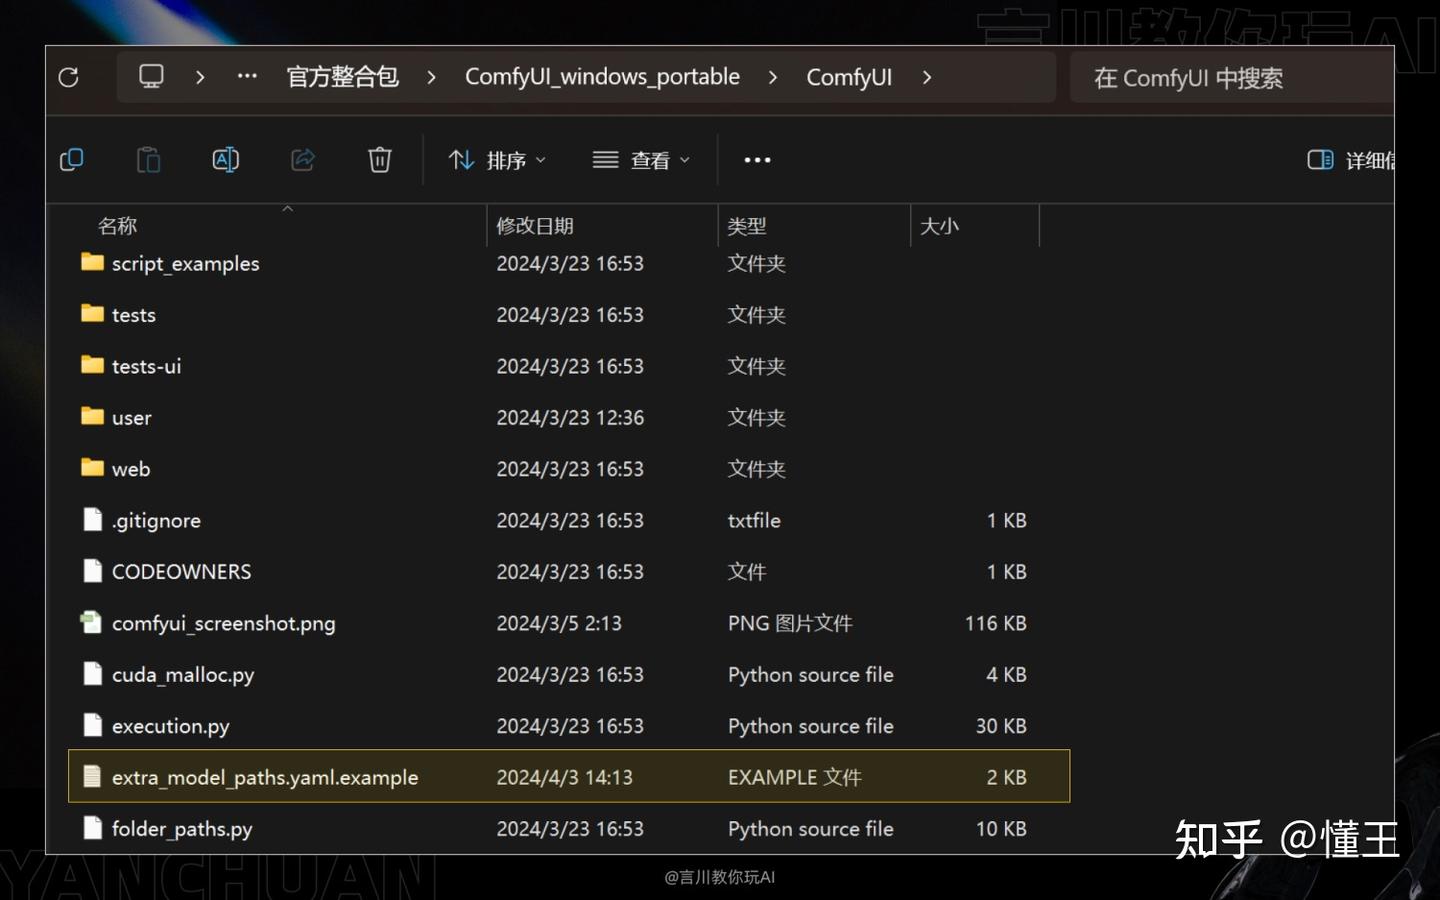1440x900 pixels.
Task: Click the cuda_malloc.py file icon
Action: [92, 674]
